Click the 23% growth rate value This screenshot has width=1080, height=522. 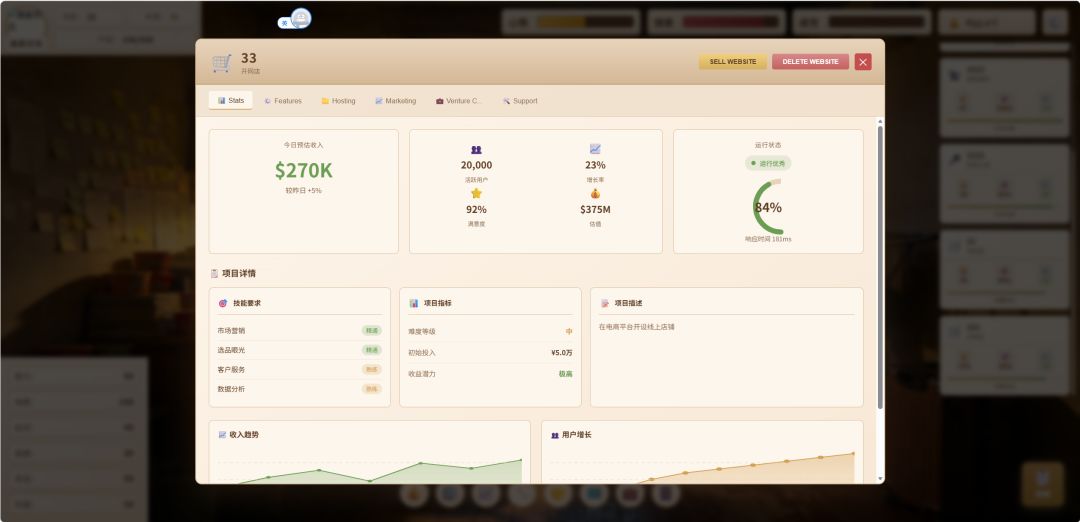(x=595, y=165)
